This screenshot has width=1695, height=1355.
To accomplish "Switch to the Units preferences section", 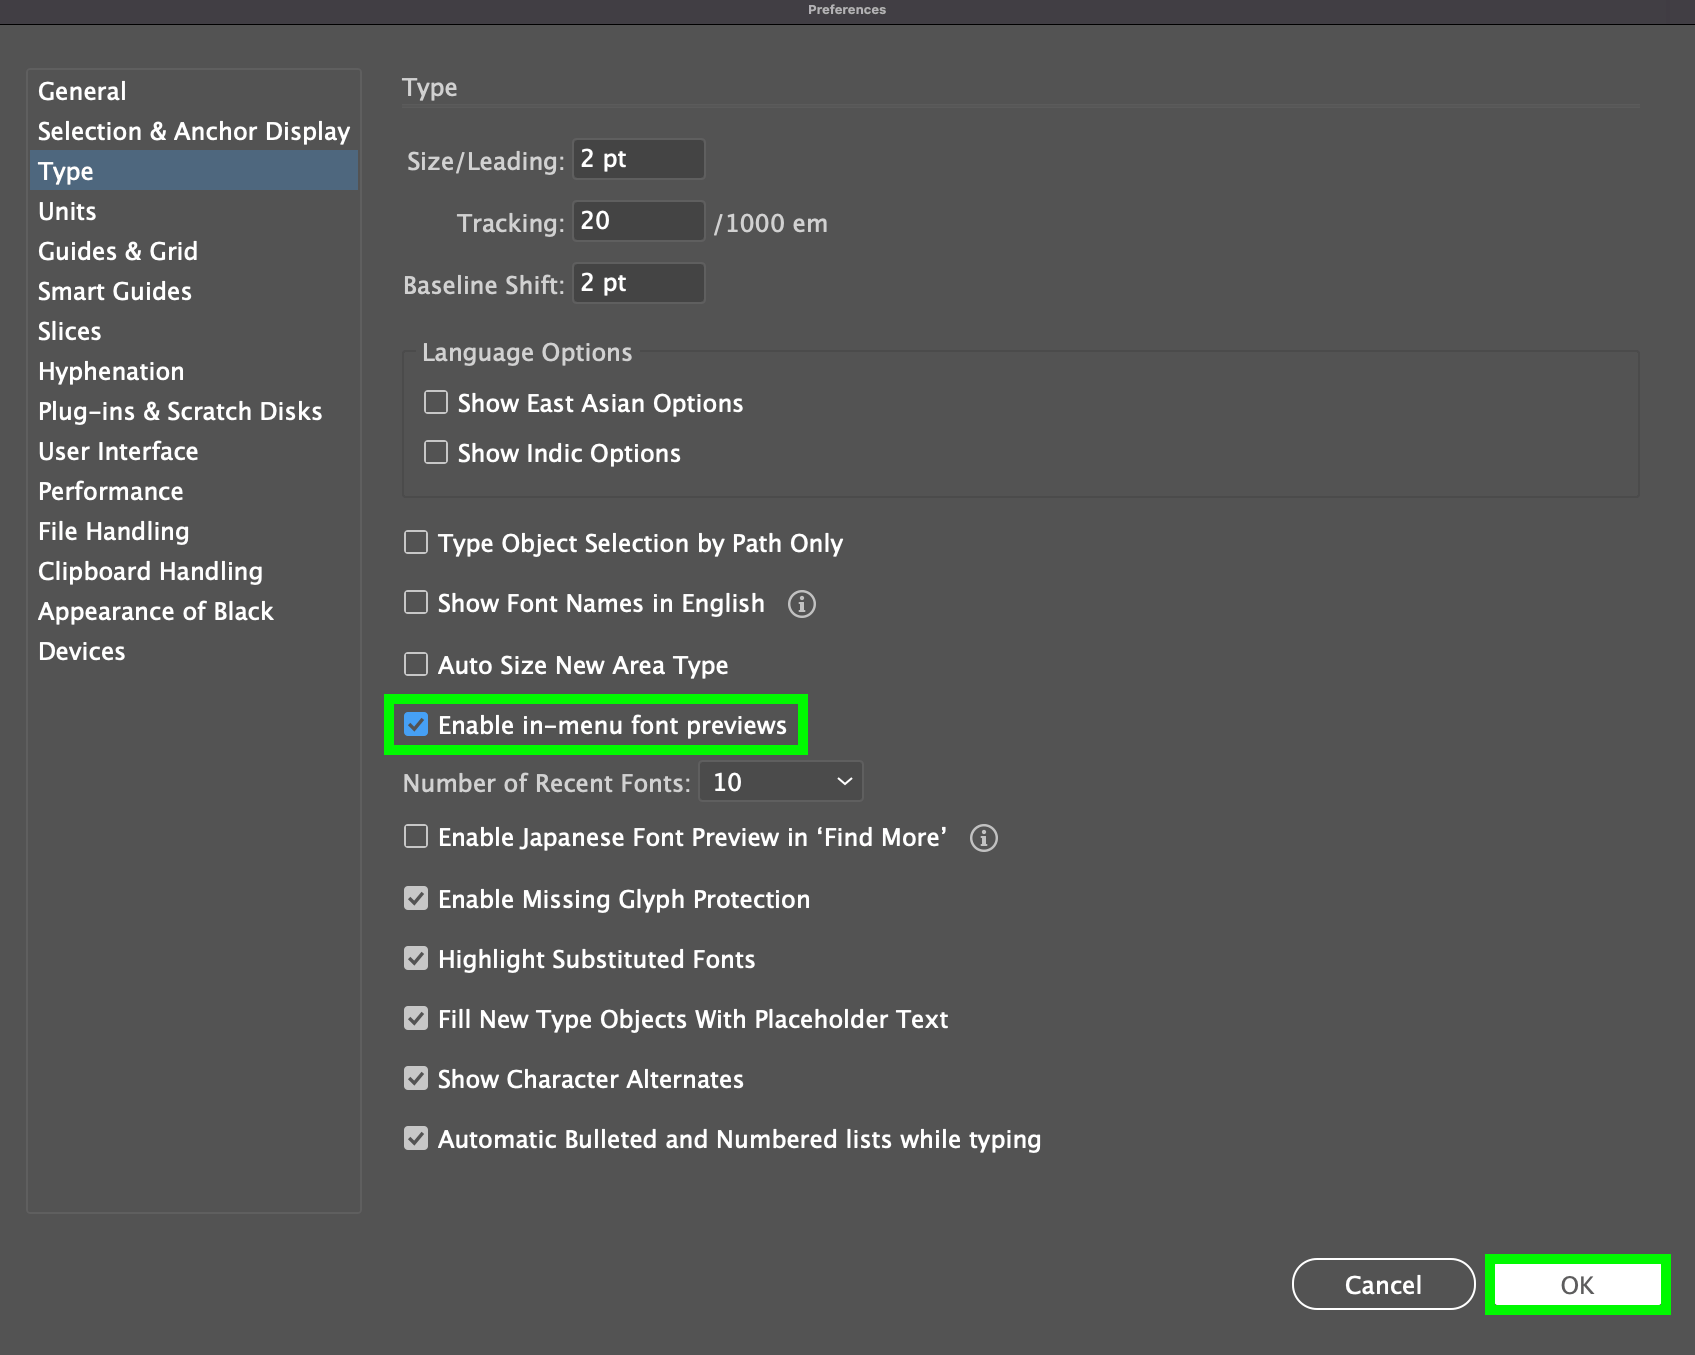I will [x=66, y=211].
